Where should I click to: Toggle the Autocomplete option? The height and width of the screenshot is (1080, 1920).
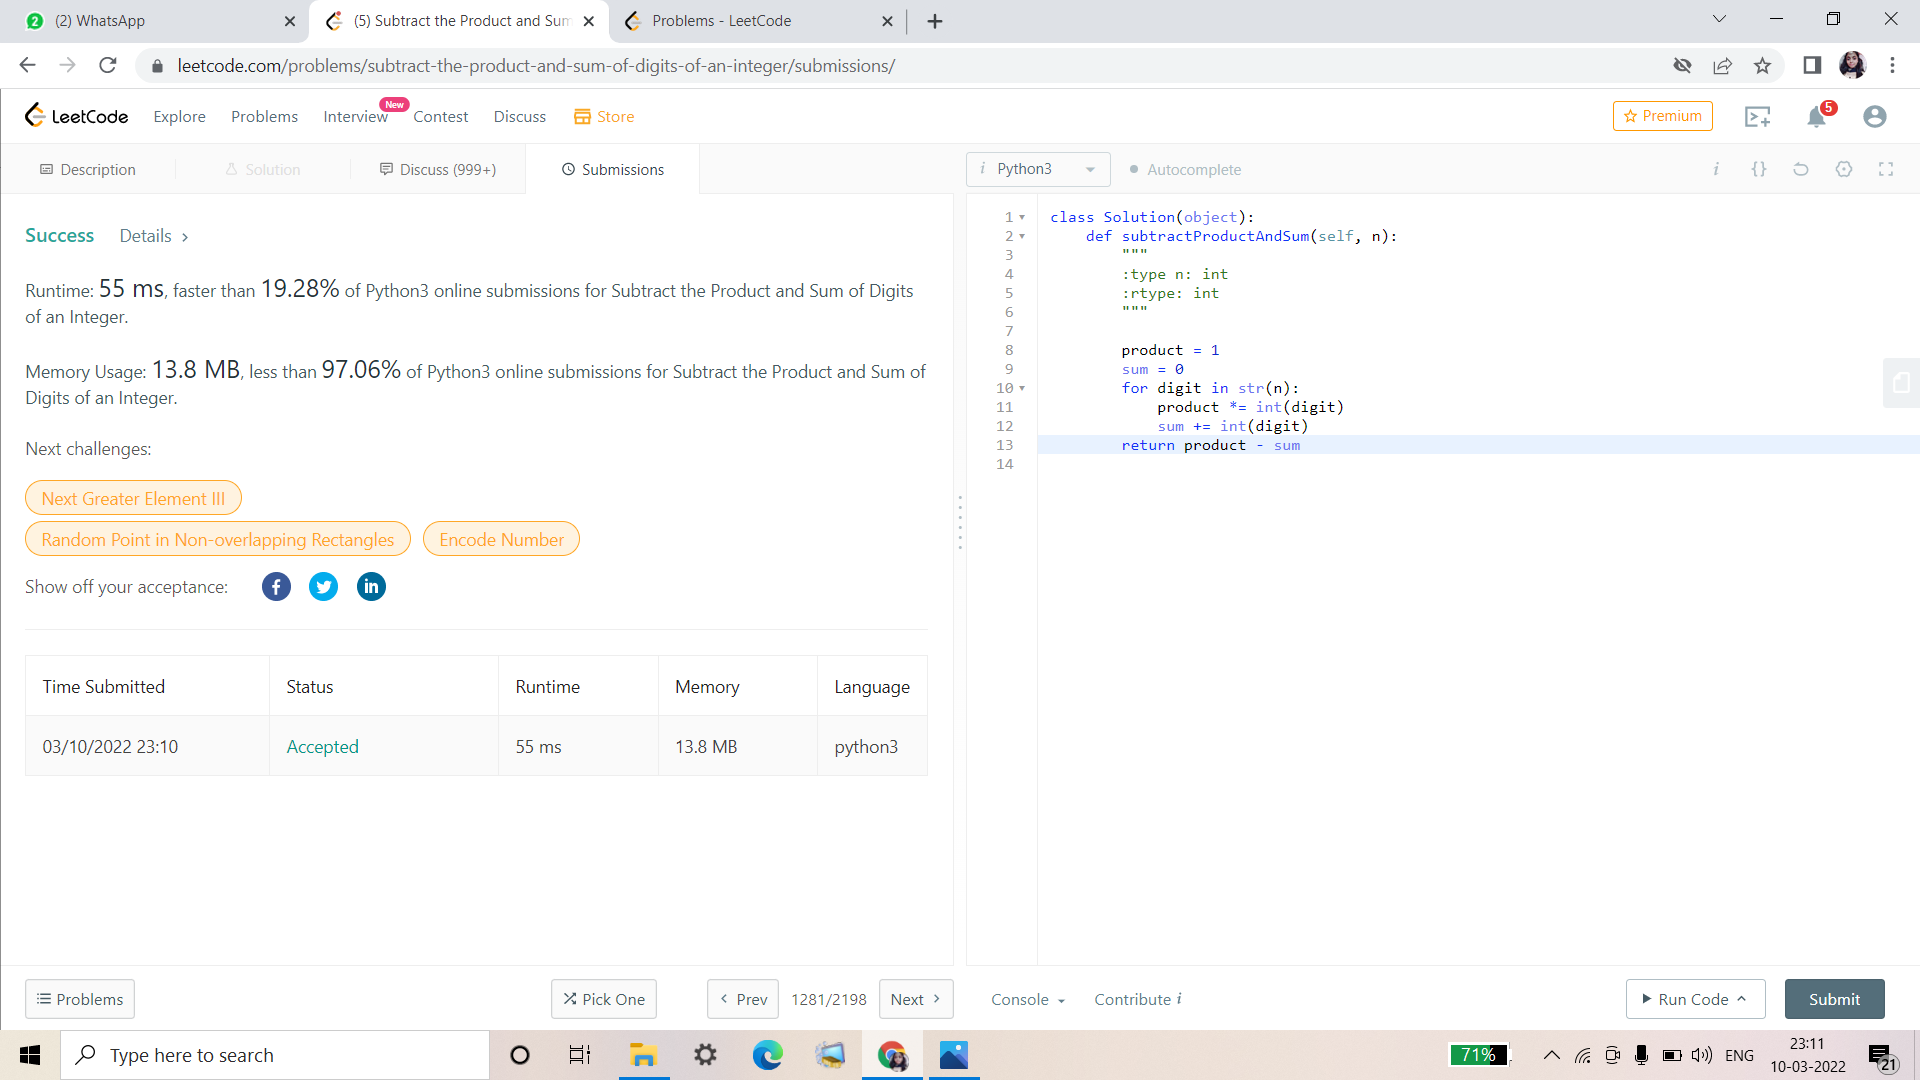pos(1186,169)
